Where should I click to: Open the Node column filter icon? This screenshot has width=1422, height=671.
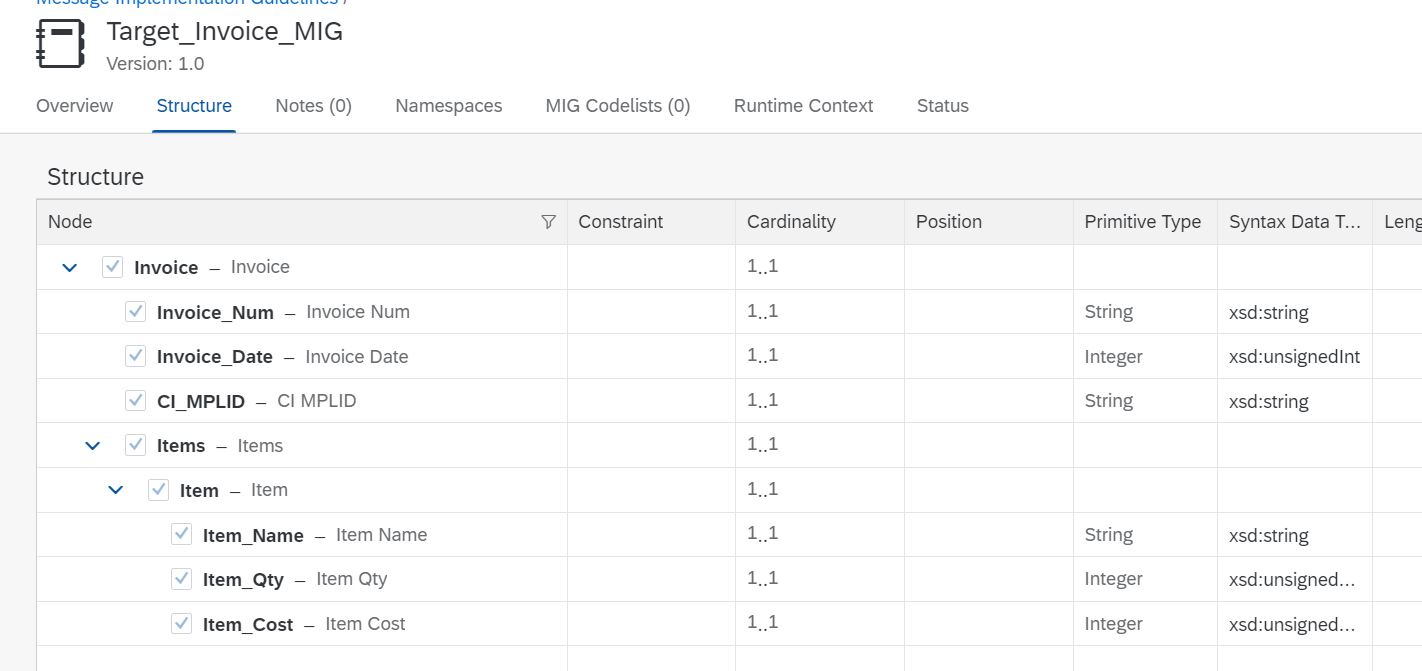click(x=549, y=222)
